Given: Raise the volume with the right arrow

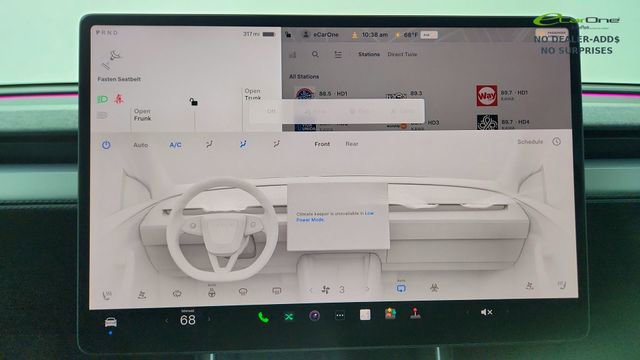Looking at the screenshot, I should point(507,311).
